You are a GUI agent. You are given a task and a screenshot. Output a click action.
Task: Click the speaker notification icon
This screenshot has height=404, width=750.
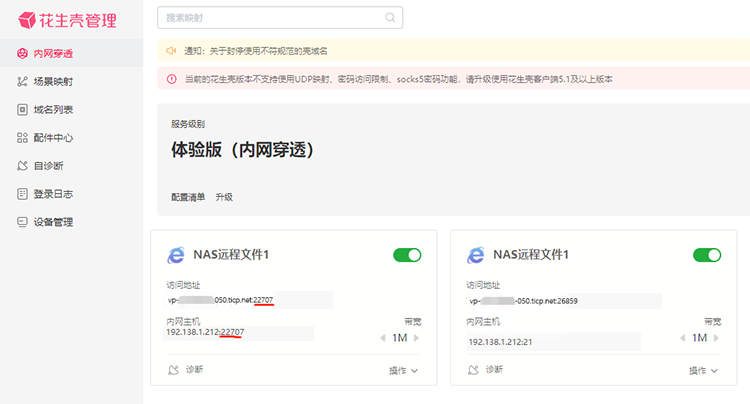(x=171, y=51)
